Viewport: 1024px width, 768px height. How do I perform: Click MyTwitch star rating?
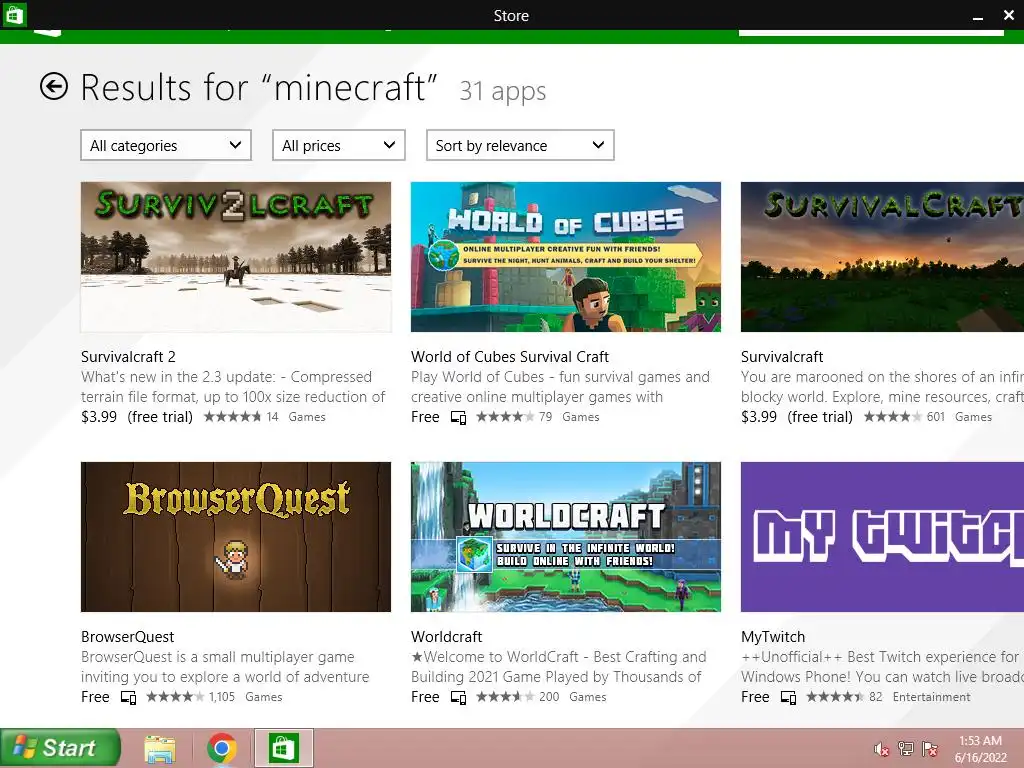[835, 697]
